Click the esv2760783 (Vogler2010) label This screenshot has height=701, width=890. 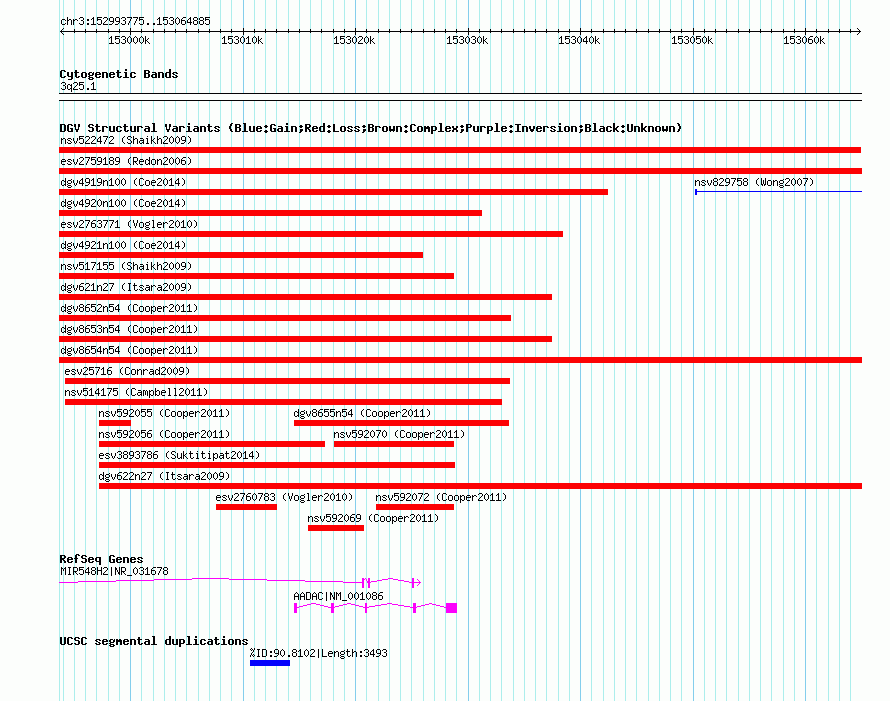[284, 497]
